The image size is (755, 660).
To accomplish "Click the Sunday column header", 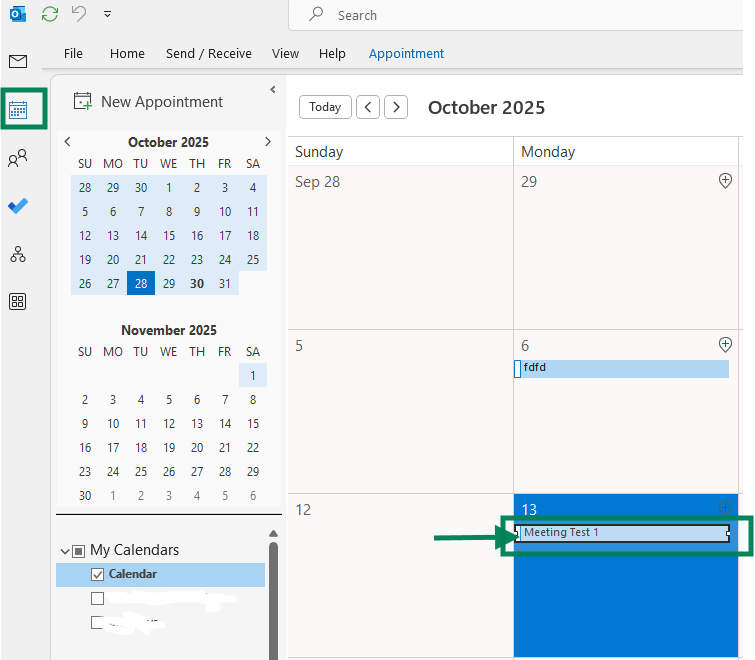I will [401, 152].
